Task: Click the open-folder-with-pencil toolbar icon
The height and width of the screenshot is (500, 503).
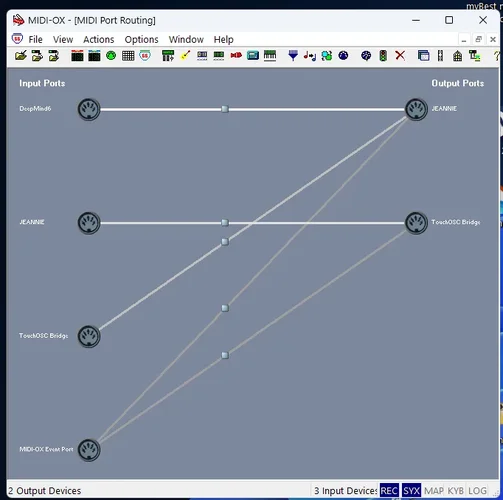Action: pyautogui.click(x=21, y=56)
